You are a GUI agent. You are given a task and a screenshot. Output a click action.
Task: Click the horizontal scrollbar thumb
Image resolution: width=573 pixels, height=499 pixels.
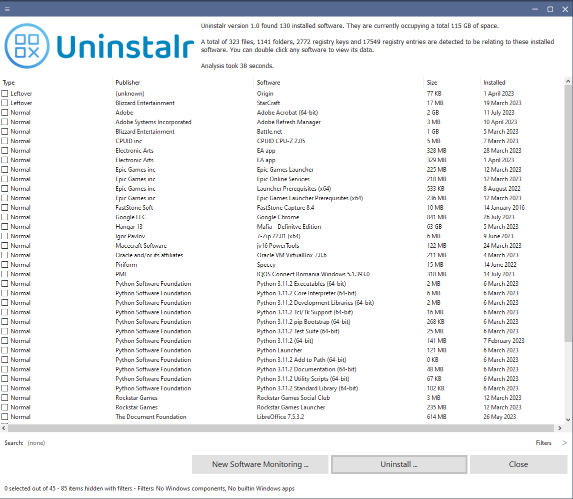(x=281, y=428)
